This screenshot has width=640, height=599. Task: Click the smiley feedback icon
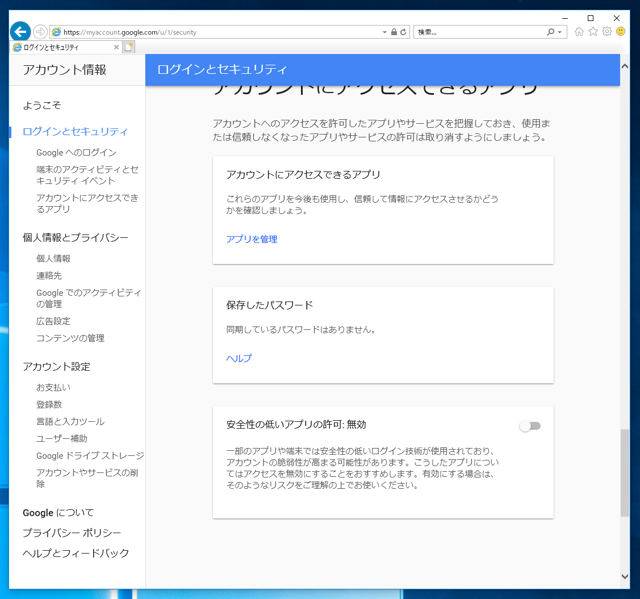(620, 31)
